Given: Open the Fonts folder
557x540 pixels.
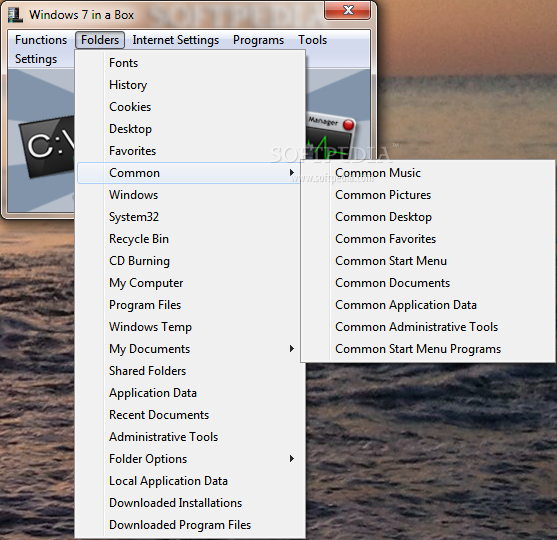Looking at the screenshot, I should pos(190,63).
